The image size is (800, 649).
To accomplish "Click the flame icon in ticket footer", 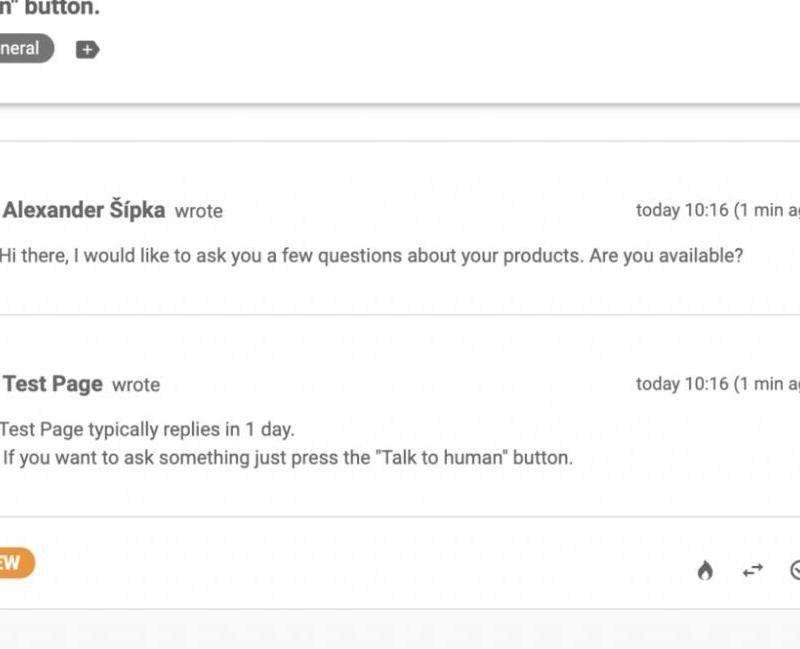I will click(705, 570).
